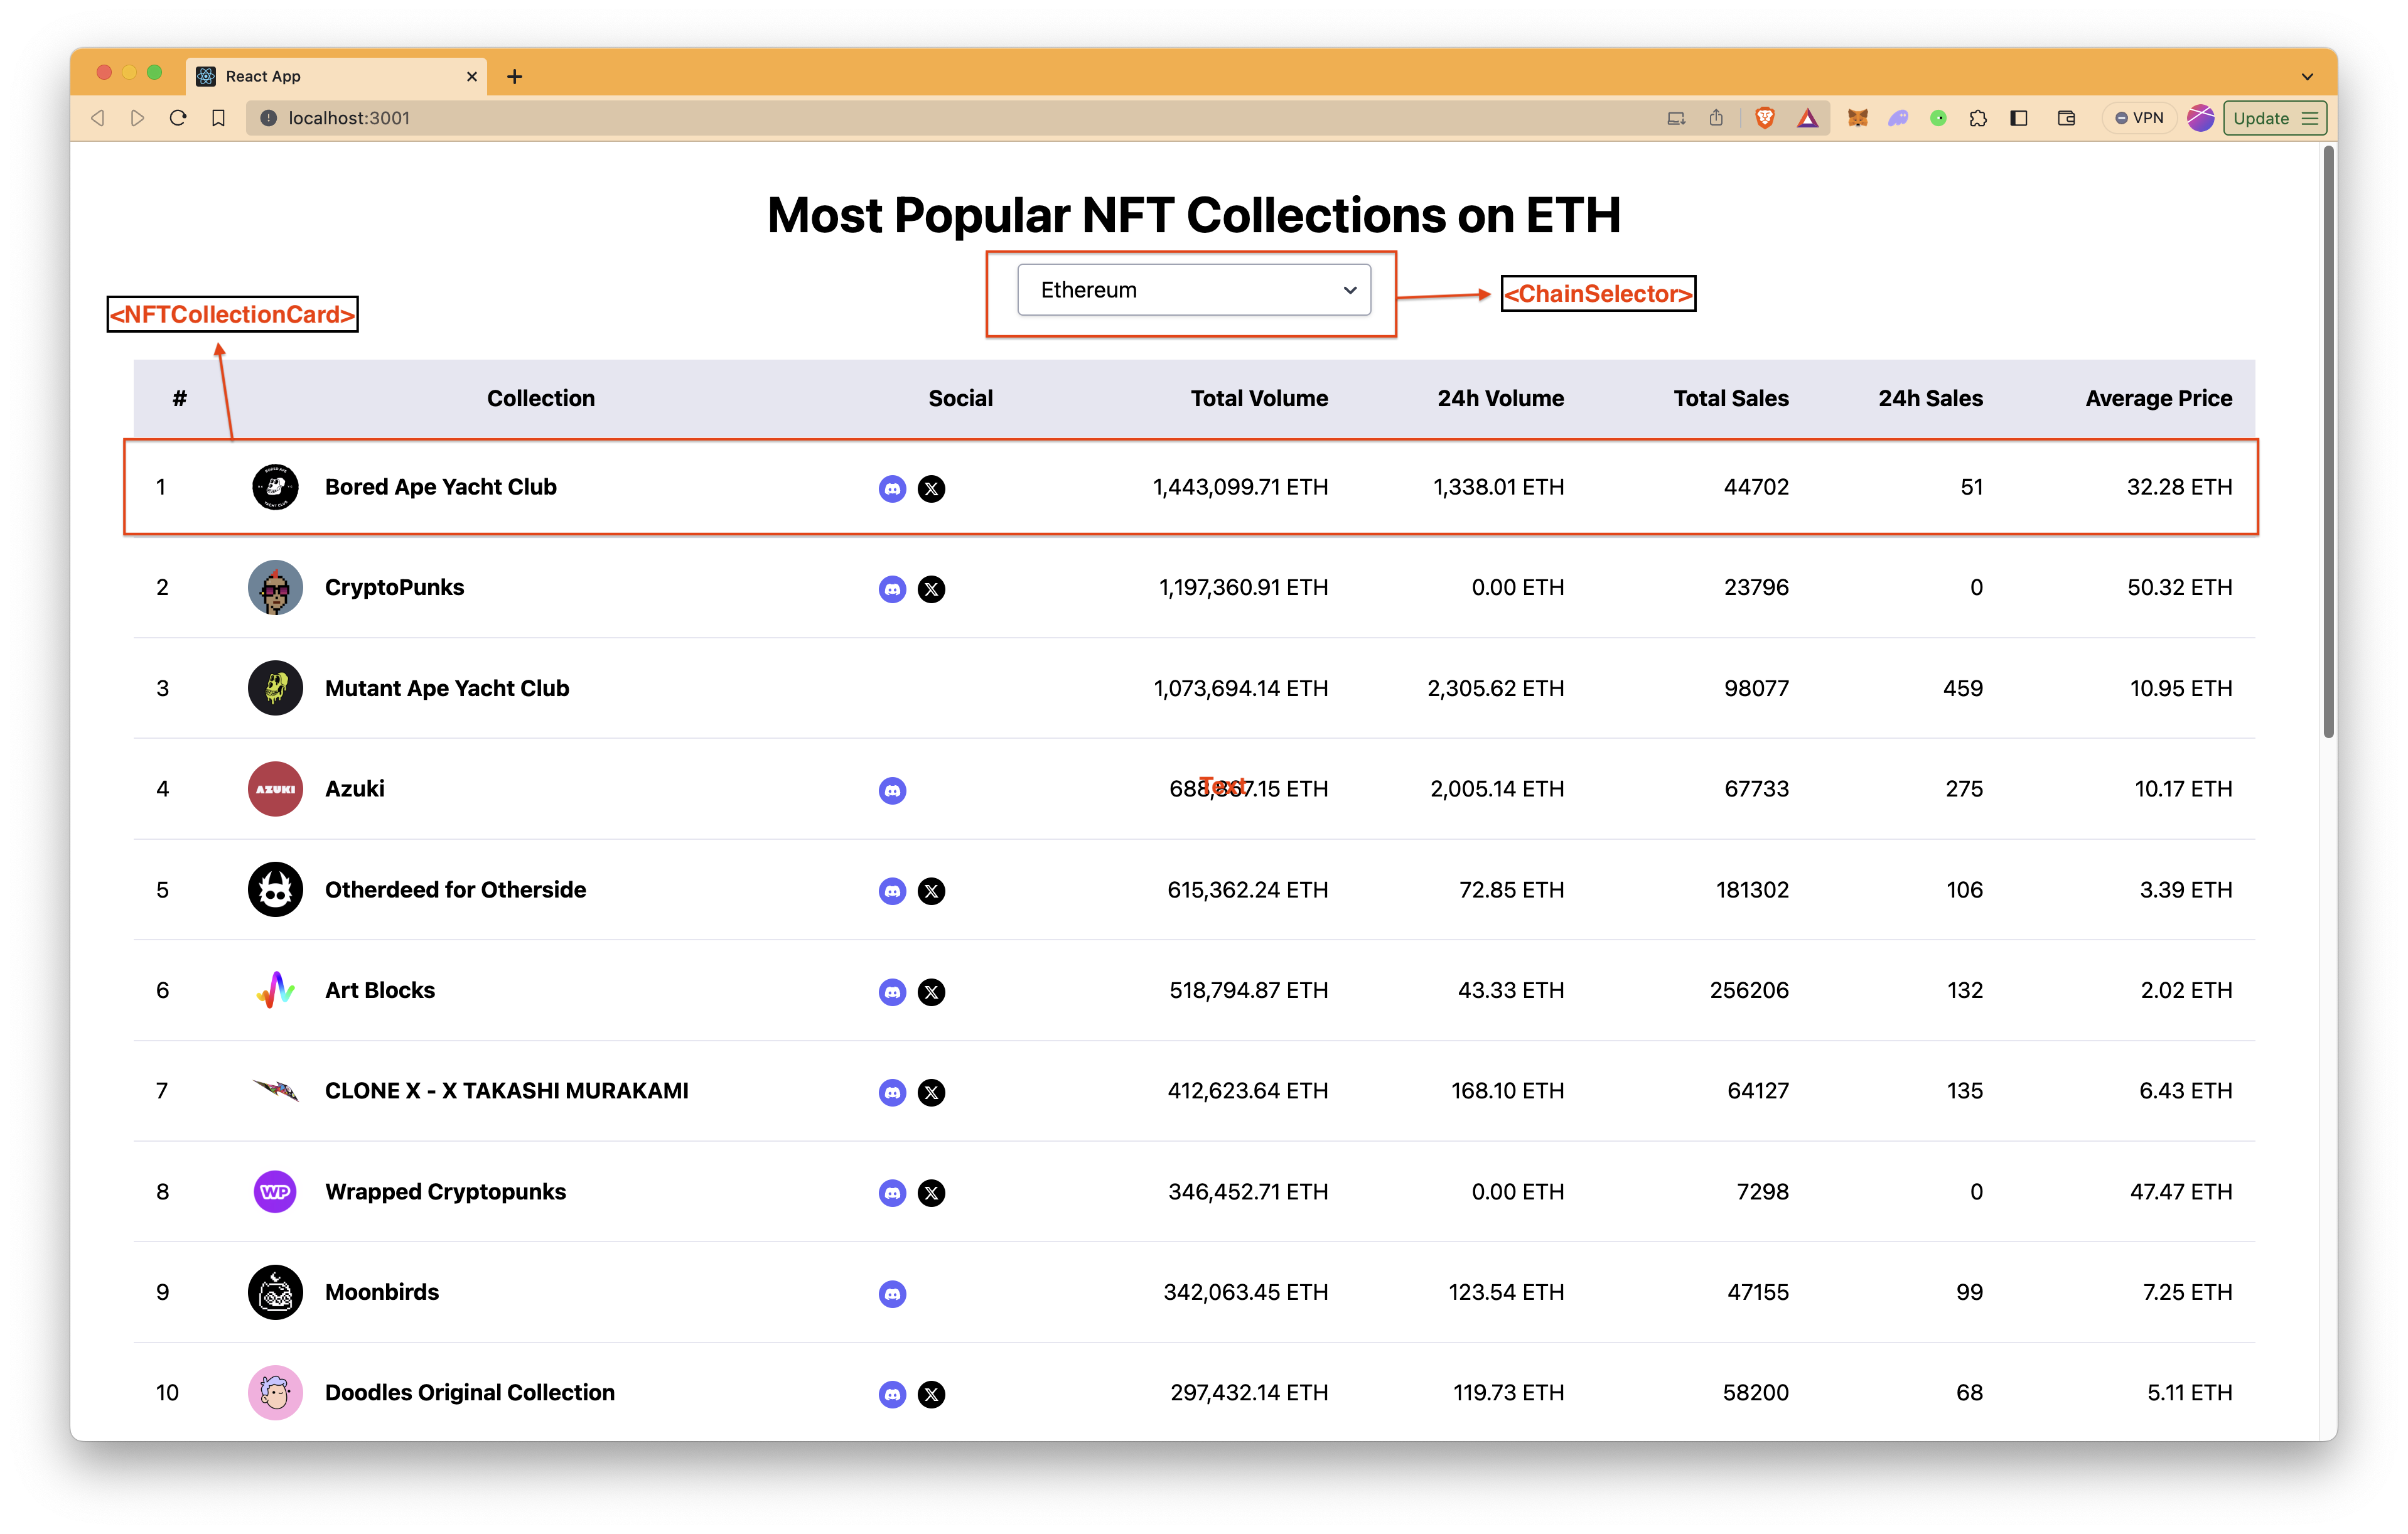2408x1534 pixels.
Task: Click the 181302 total sales value
Action: [x=1752, y=890]
